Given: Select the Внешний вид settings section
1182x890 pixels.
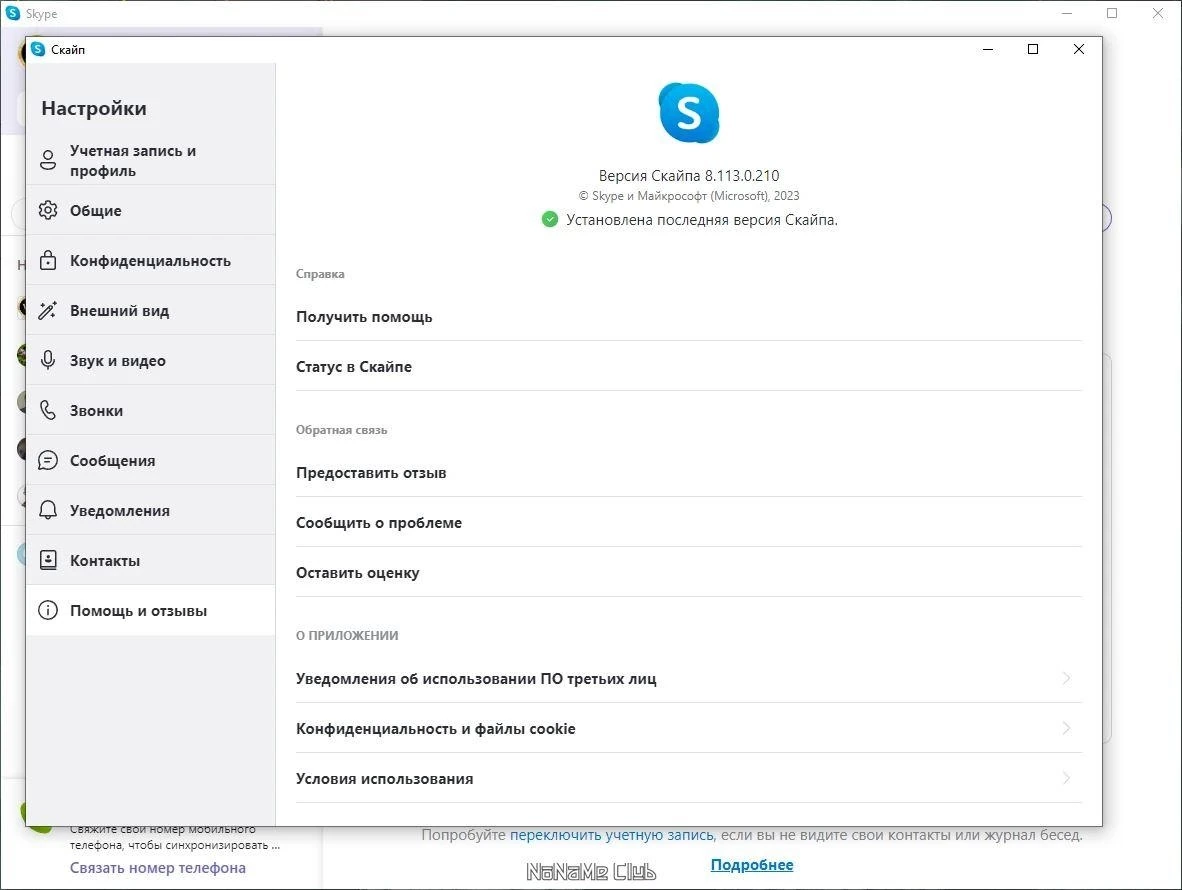Looking at the screenshot, I should [151, 310].
